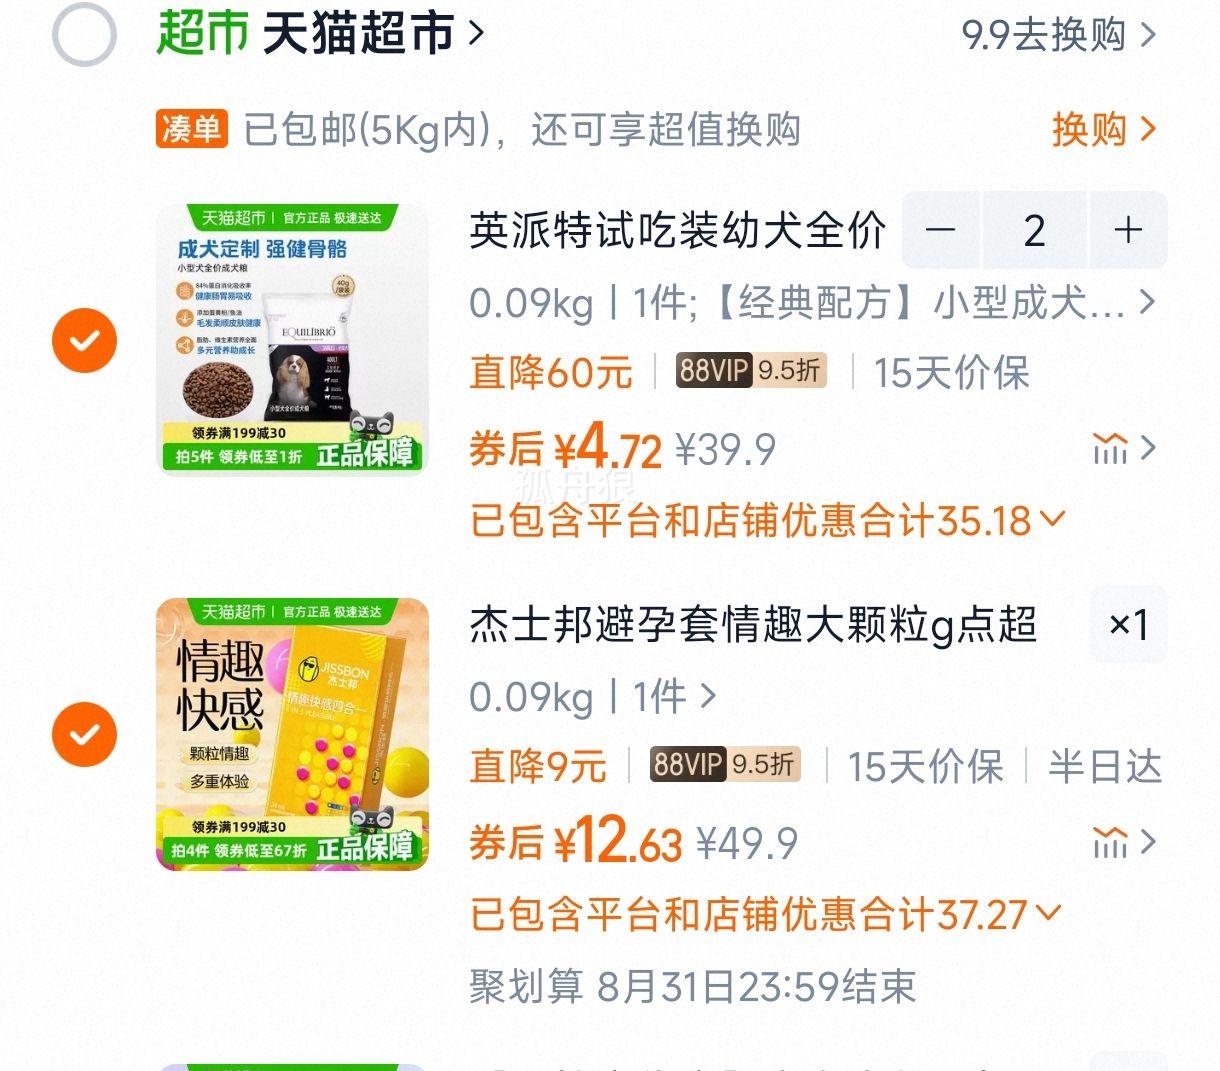Edit the quantity field showing 2
The image size is (1220, 1071).
[x=1035, y=230]
